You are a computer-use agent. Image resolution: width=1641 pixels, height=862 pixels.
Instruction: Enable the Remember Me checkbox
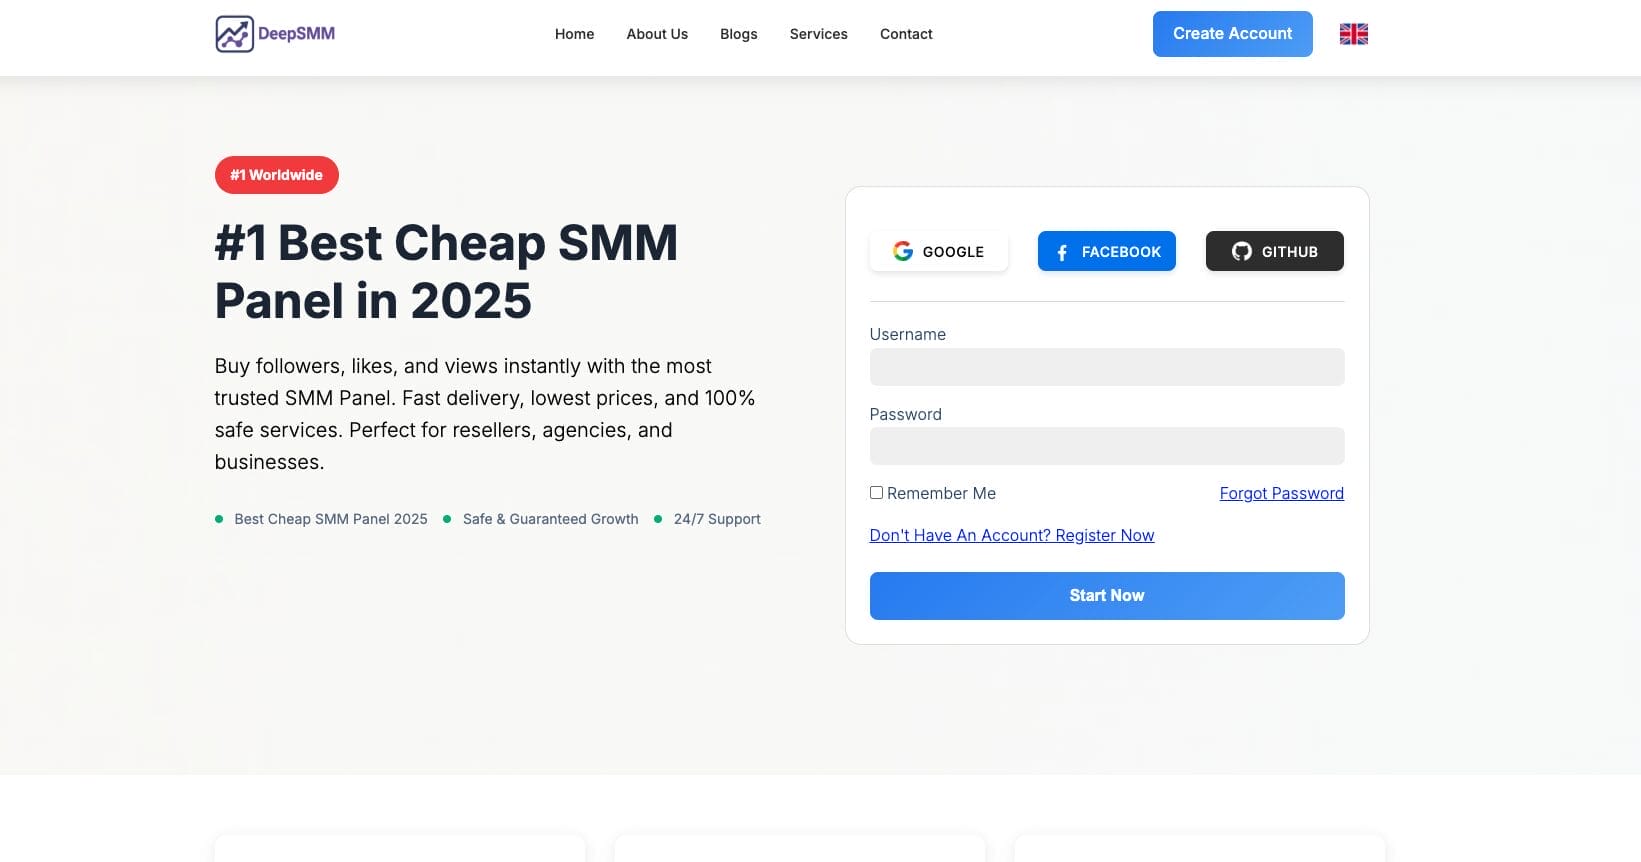tap(876, 493)
